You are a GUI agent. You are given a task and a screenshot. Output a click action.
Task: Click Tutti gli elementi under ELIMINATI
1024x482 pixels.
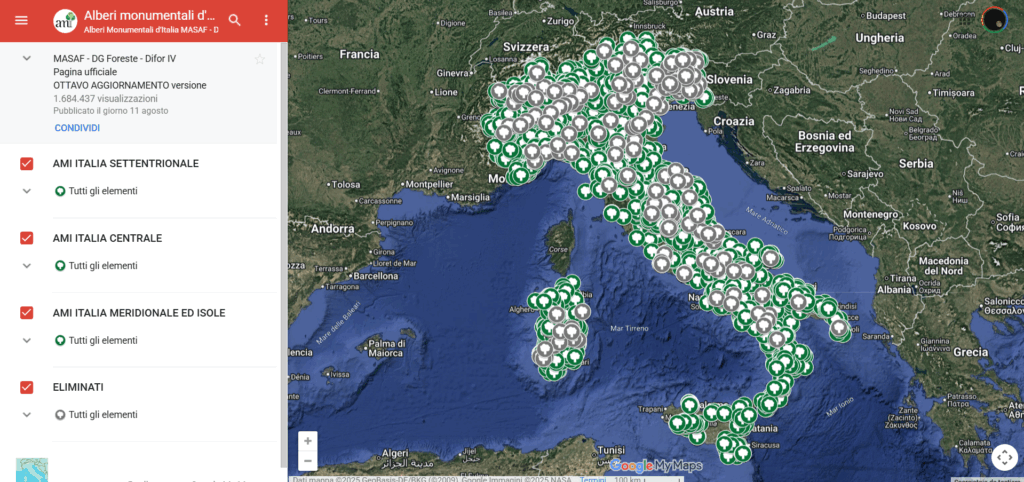point(103,415)
